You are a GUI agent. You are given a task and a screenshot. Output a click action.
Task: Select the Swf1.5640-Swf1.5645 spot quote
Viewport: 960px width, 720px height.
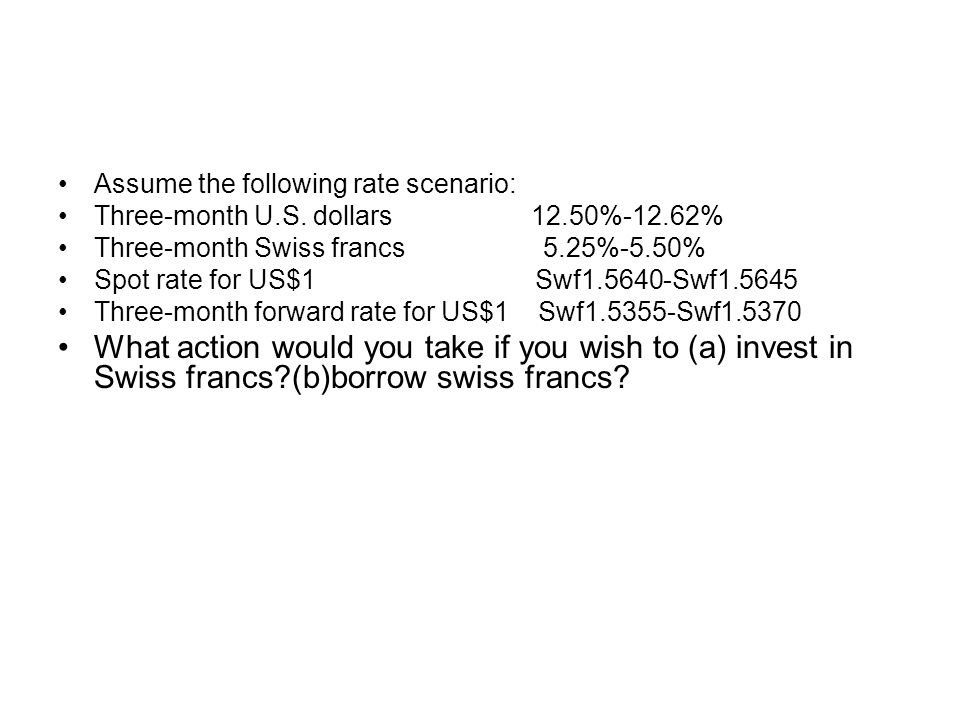pos(666,280)
